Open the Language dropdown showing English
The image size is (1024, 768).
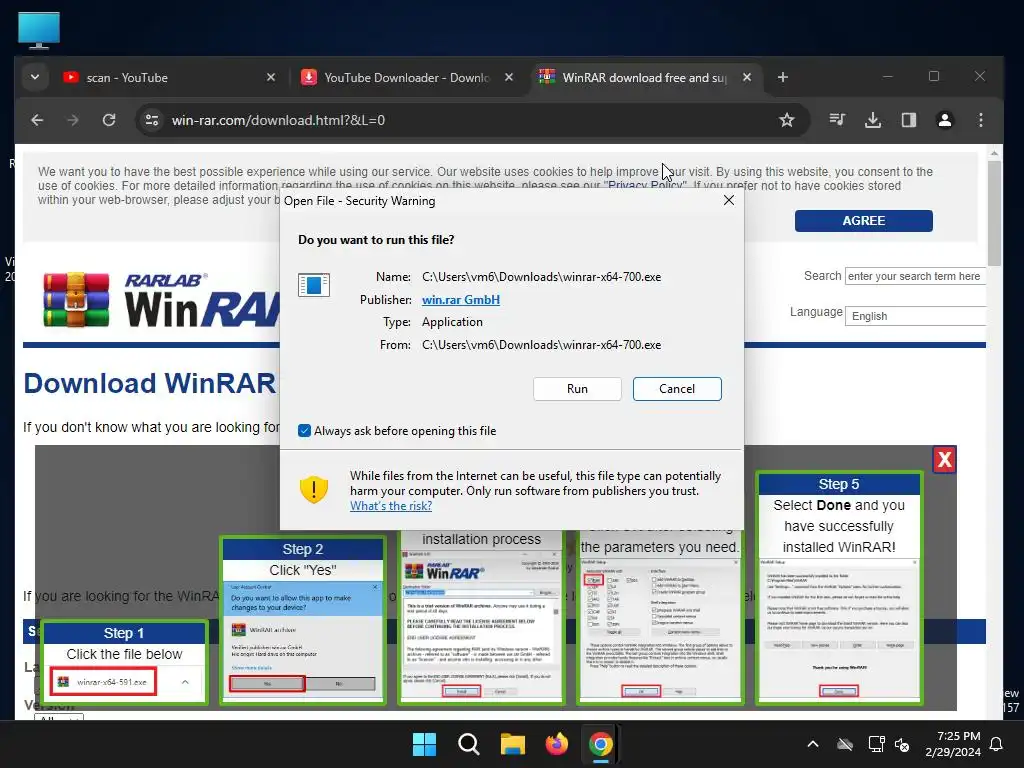coord(915,316)
